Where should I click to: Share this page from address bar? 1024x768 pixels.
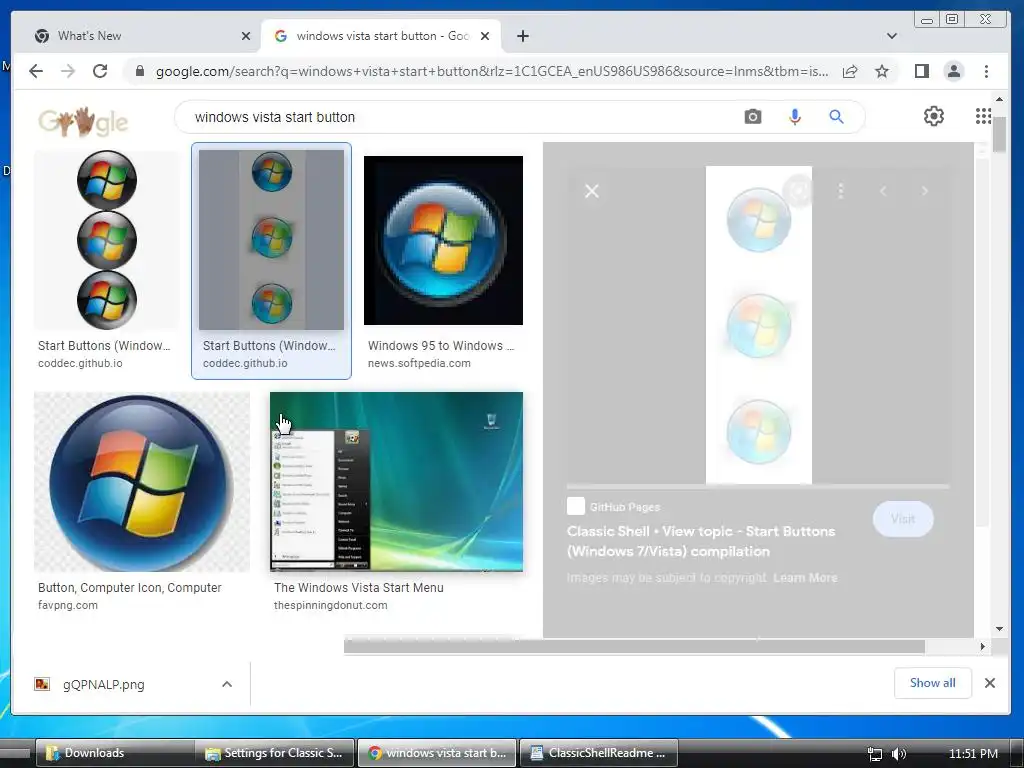850,71
